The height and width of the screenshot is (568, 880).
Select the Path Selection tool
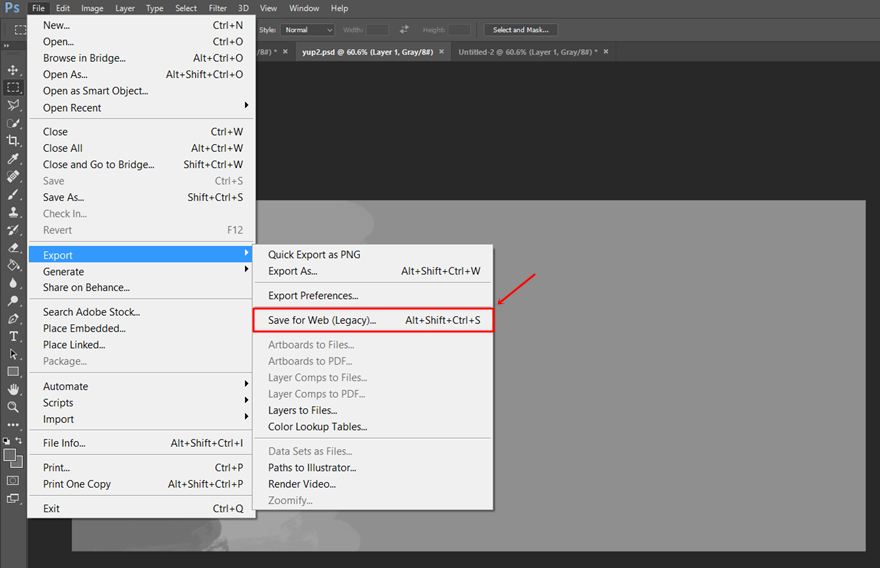pos(13,354)
